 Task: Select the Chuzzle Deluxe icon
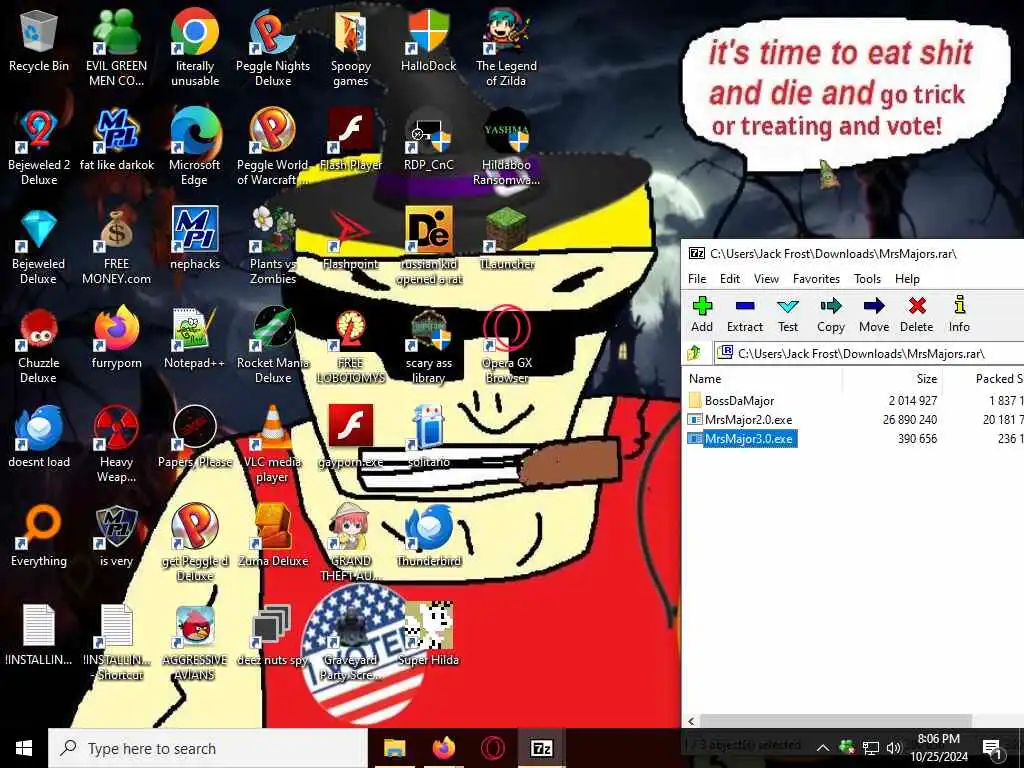tap(39, 346)
